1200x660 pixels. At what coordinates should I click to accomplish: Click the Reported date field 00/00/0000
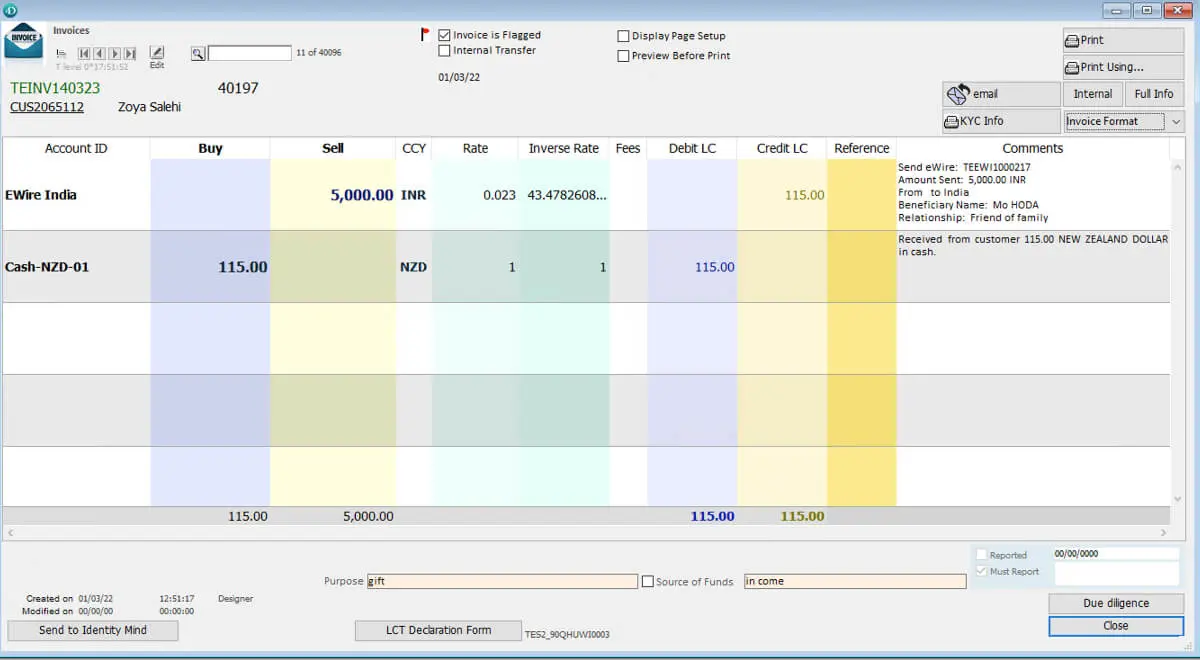coord(1115,554)
